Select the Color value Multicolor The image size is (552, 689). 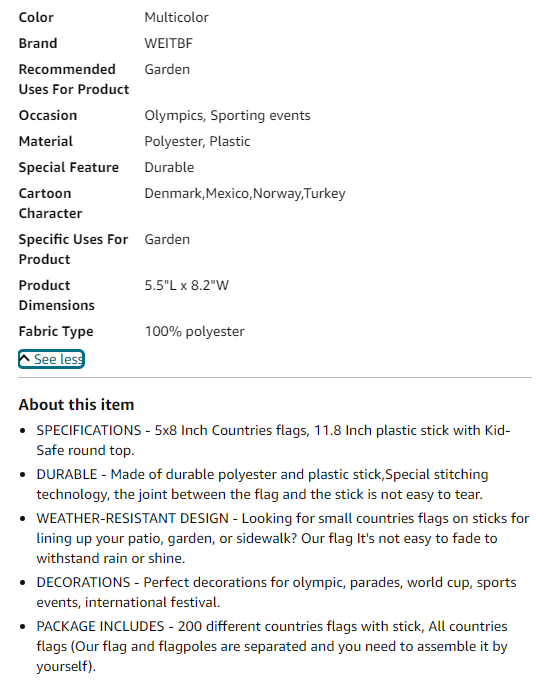pyautogui.click(x=176, y=18)
